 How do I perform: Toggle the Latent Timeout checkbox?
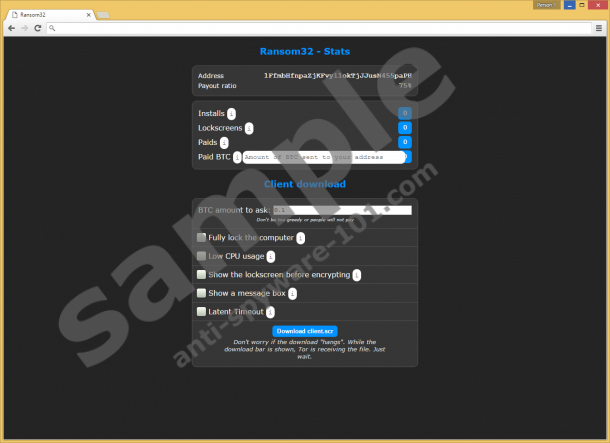pyautogui.click(x=202, y=311)
